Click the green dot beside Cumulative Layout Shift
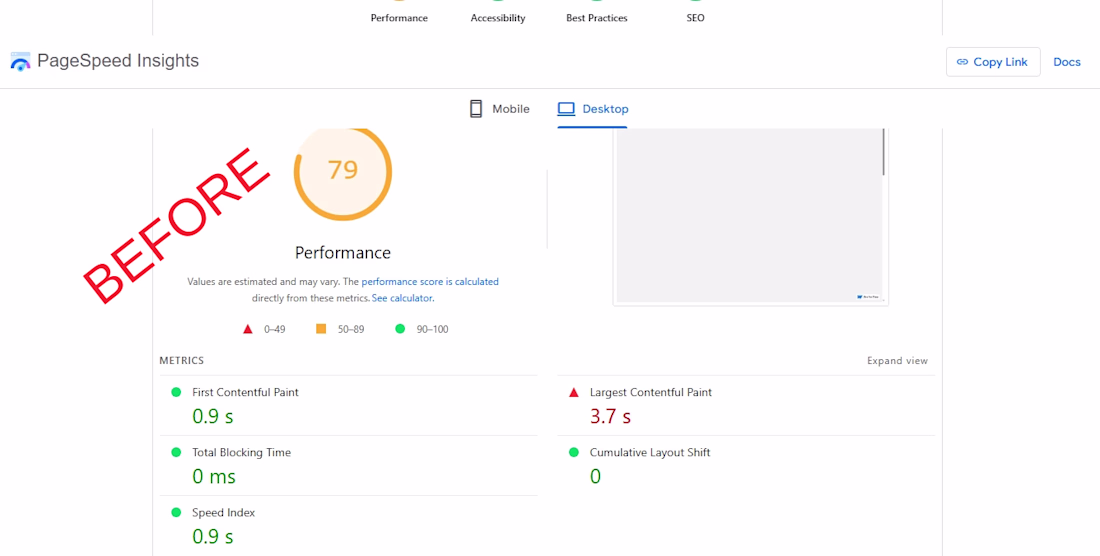Image resolution: width=1100 pixels, height=556 pixels. pos(574,453)
